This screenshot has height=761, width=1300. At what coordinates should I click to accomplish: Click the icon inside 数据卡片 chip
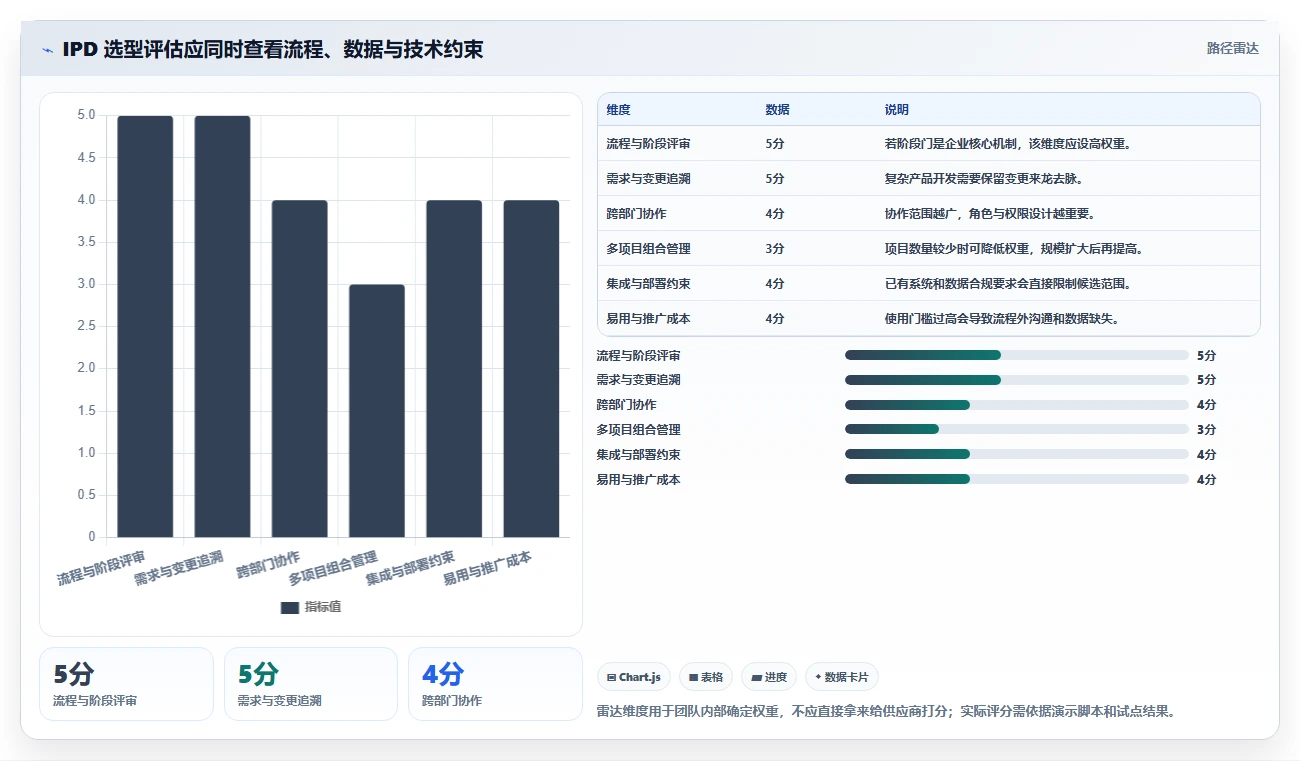click(818, 677)
